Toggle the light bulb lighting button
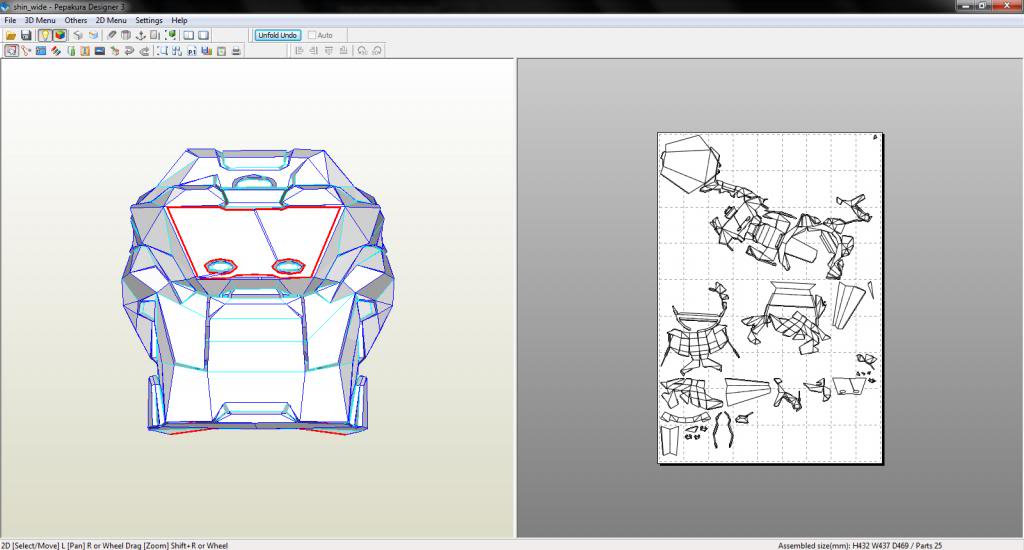Screen dimensions: 1024x550 click(45, 35)
